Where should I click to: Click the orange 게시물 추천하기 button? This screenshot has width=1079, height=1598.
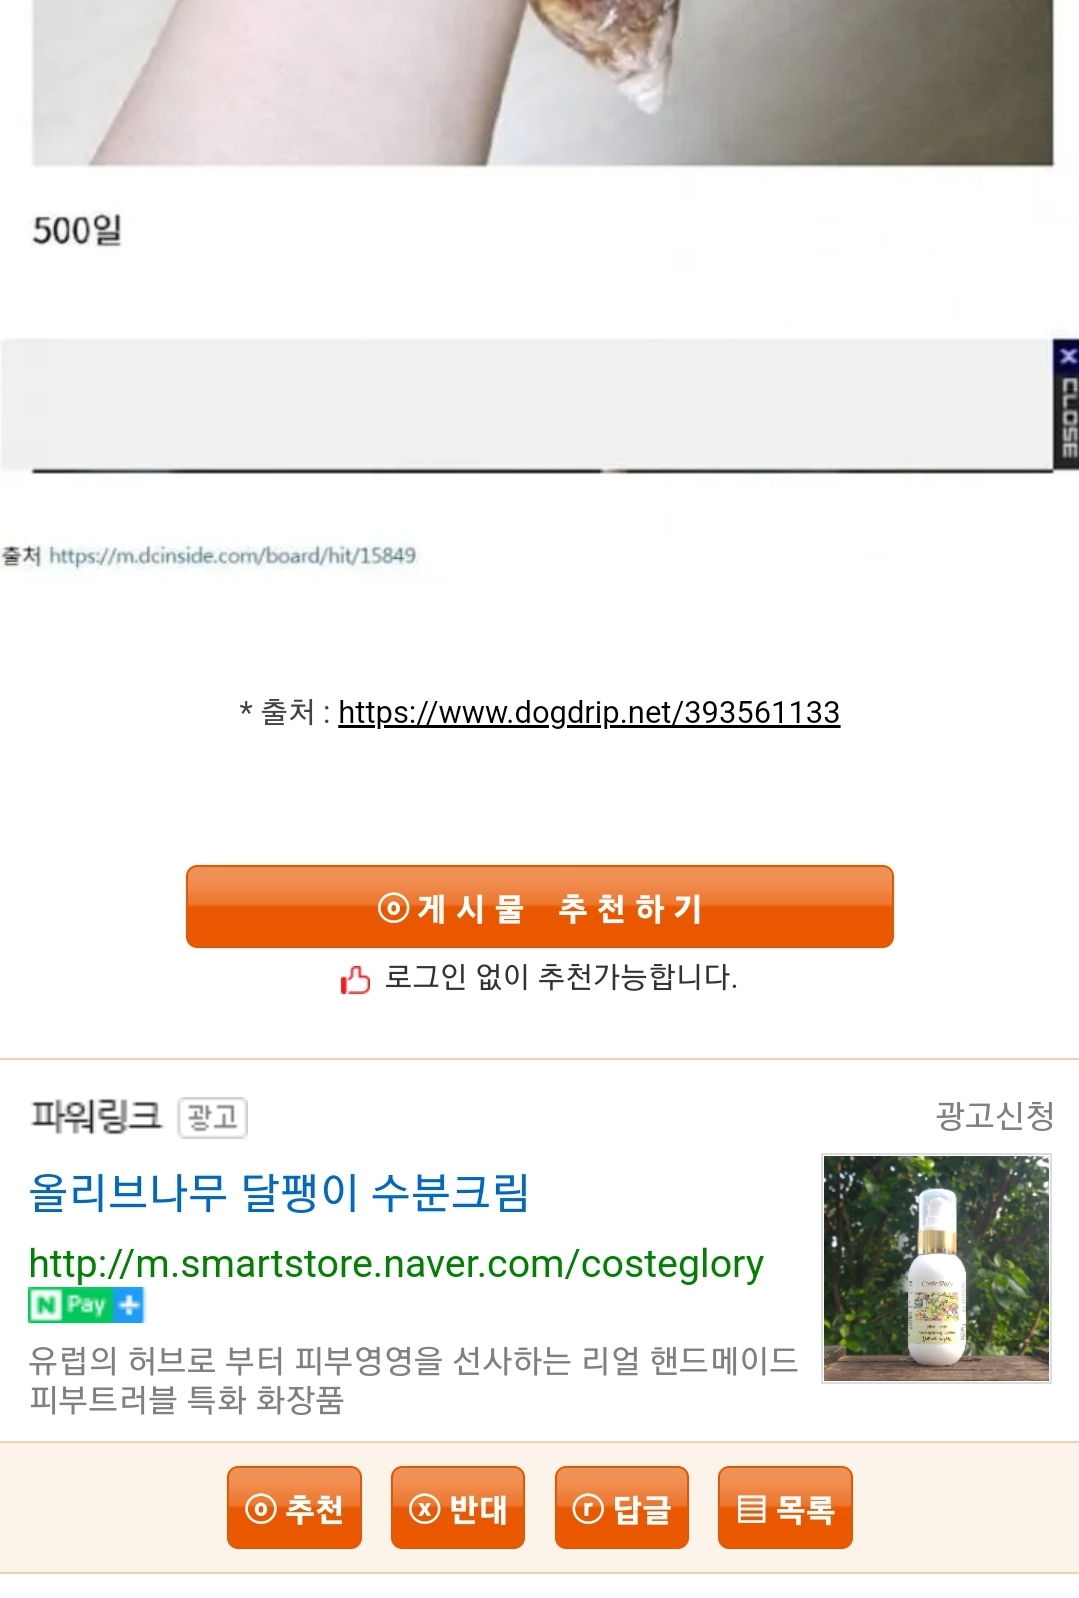(539, 907)
